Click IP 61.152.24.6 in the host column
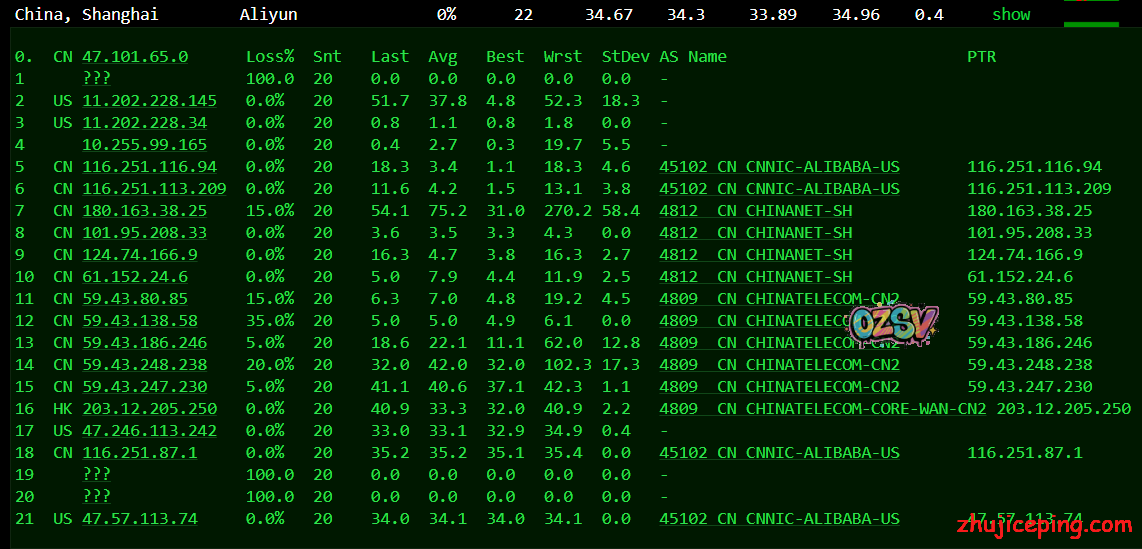Image resolution: width=1142 pixels, height=549 pixels. click(x=135, y=277)
